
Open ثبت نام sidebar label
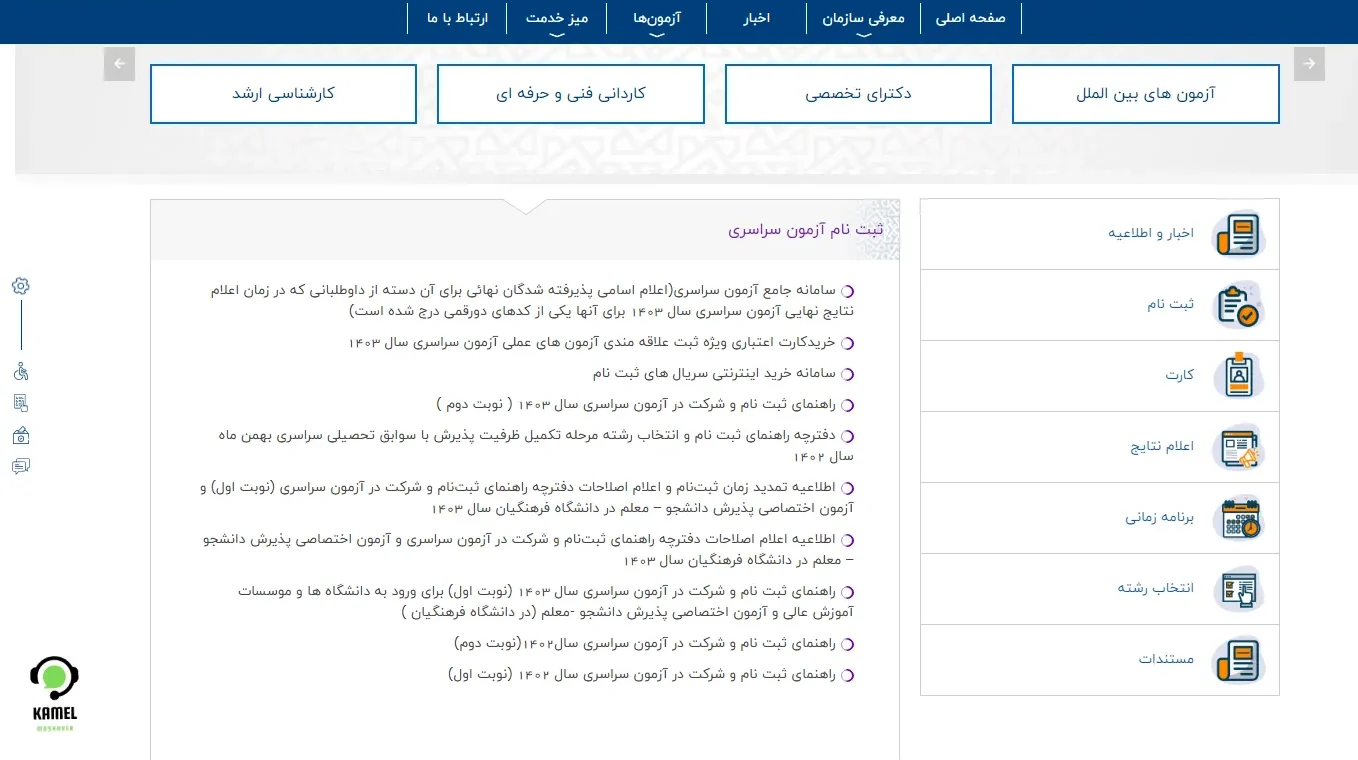[1170, 304]
